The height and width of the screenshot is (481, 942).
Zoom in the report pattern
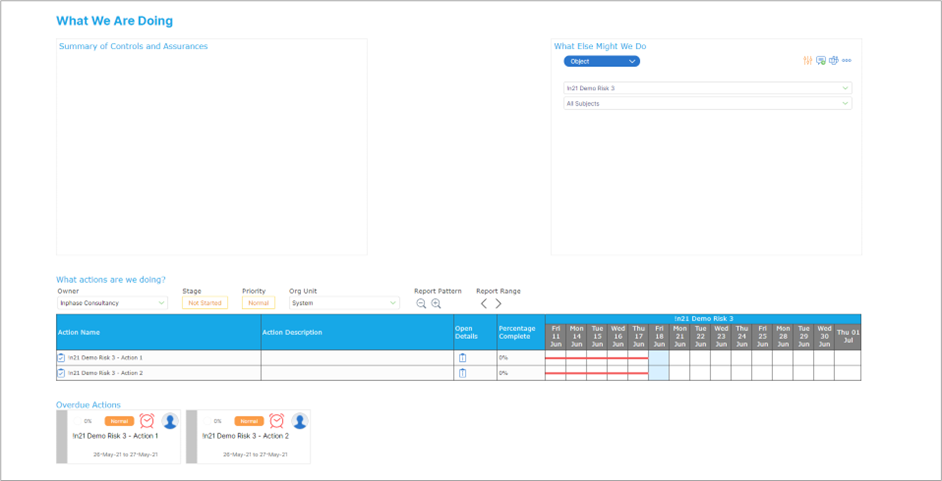pyautogui.click(x=436, y=303)
